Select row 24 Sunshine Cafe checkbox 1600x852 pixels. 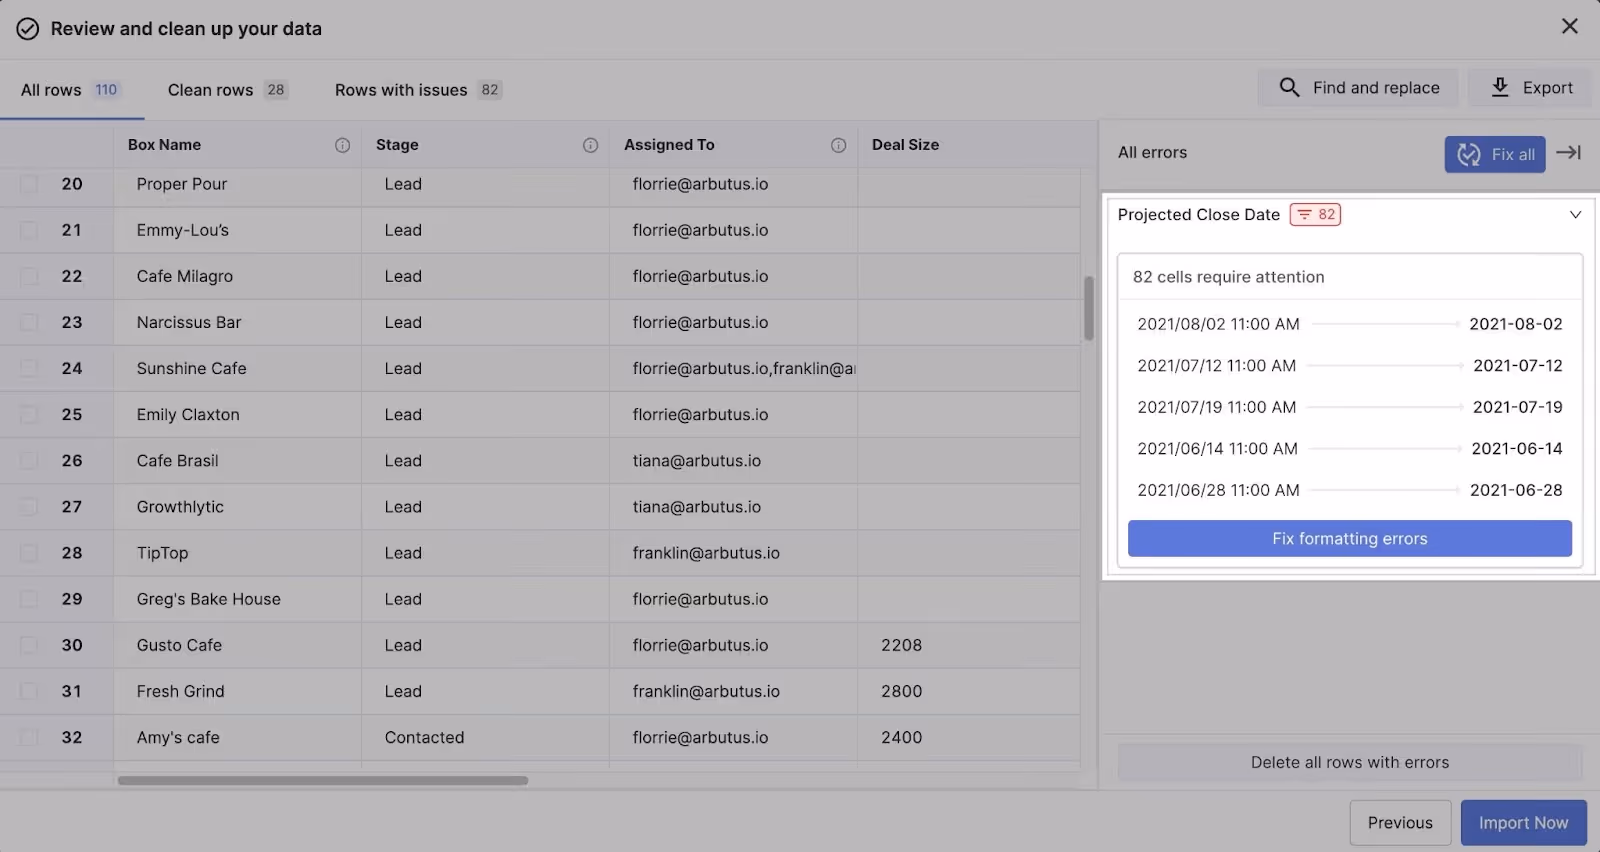pos(29,368)
